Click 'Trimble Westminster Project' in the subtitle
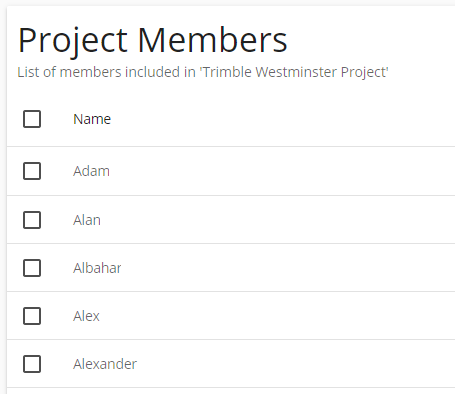 (294, 72)
